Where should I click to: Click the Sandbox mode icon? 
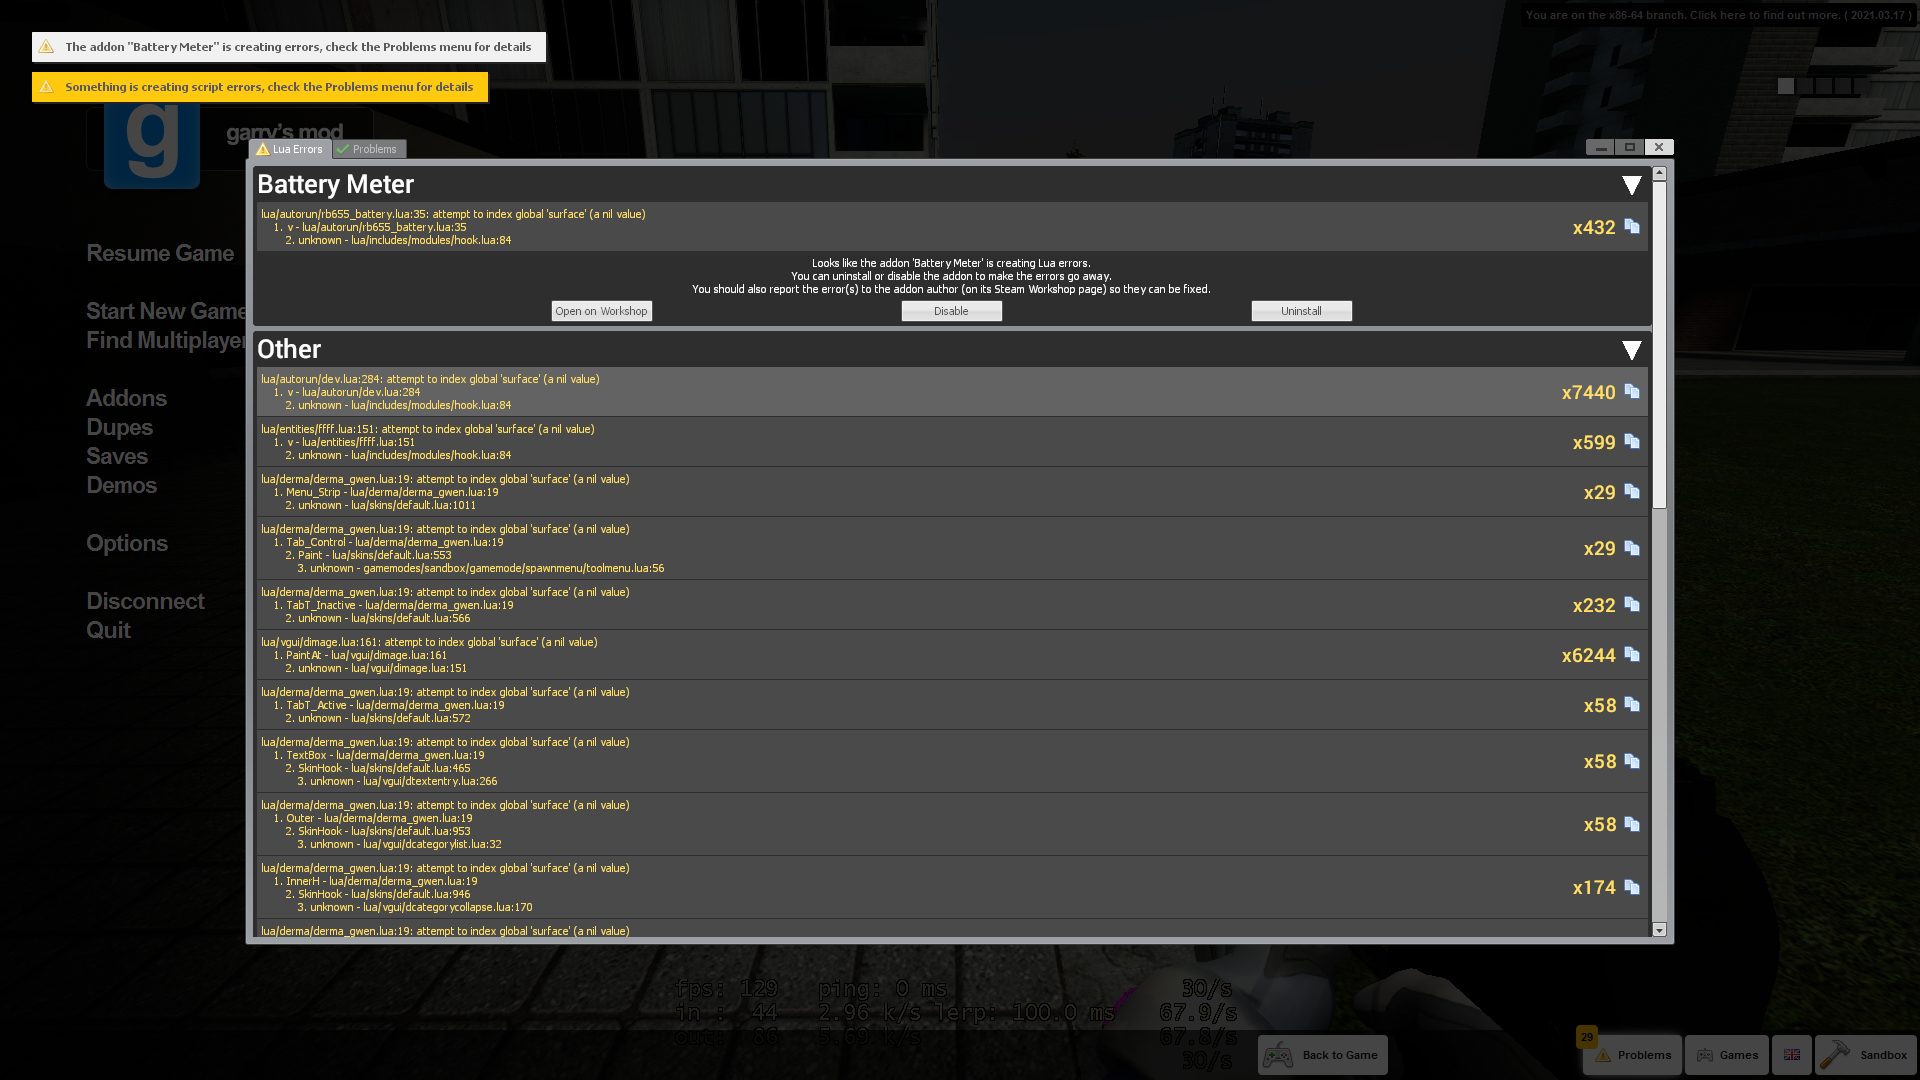point(1836,1054)
